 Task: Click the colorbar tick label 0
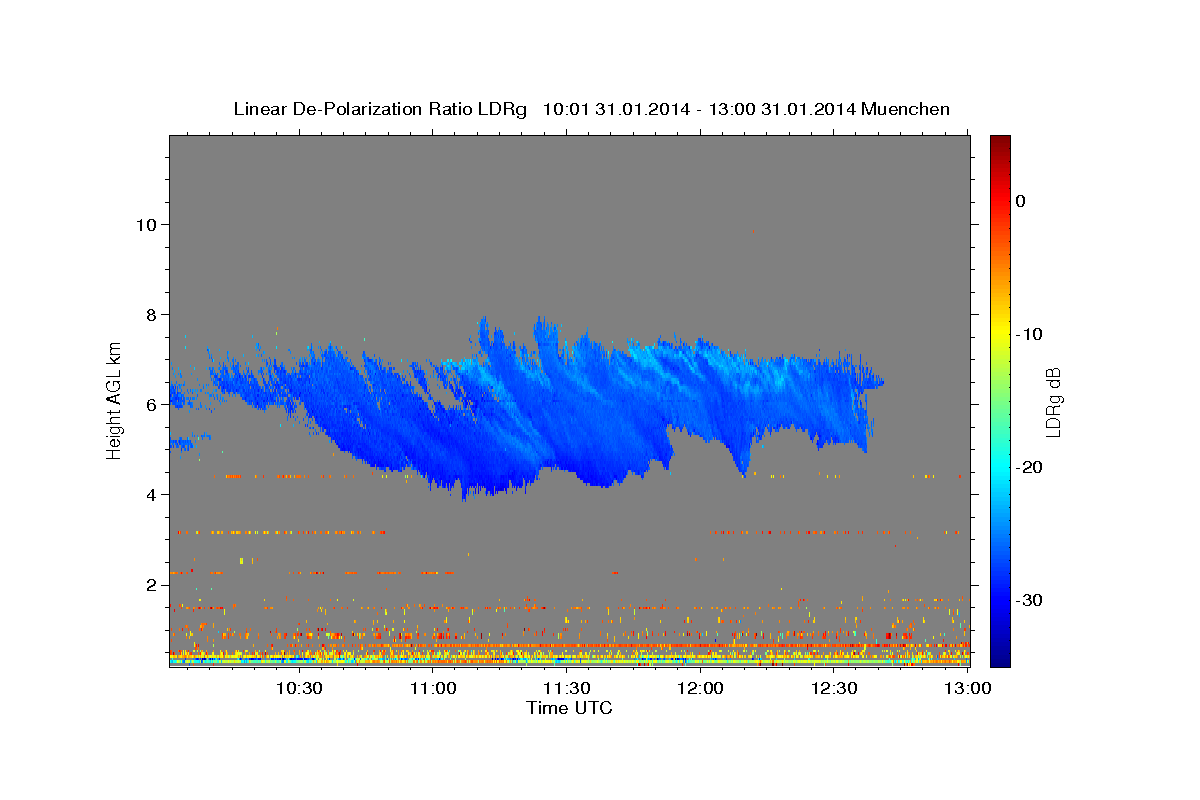(1021, 201)
